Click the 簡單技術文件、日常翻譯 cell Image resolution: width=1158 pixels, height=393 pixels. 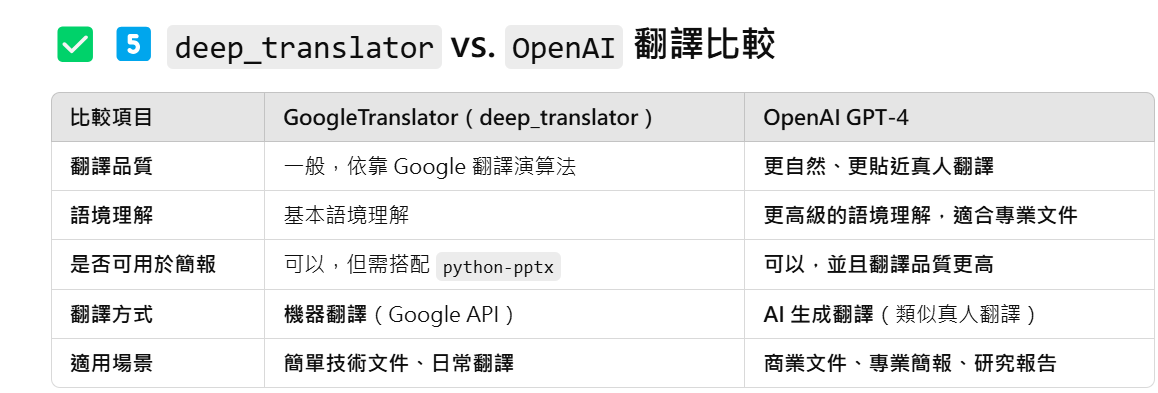pyautogui.click(x=399, y=363)
